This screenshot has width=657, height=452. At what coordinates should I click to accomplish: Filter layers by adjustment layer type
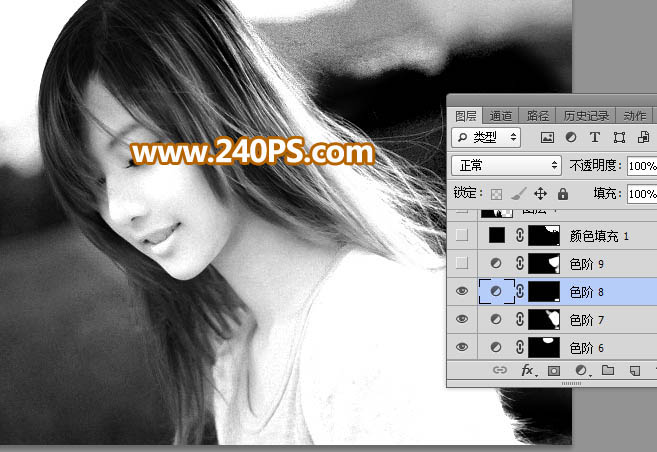pos(571,137)
